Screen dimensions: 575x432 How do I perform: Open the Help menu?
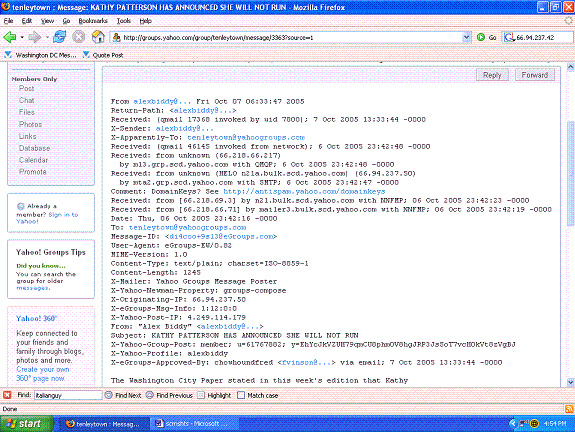point(146,21)
